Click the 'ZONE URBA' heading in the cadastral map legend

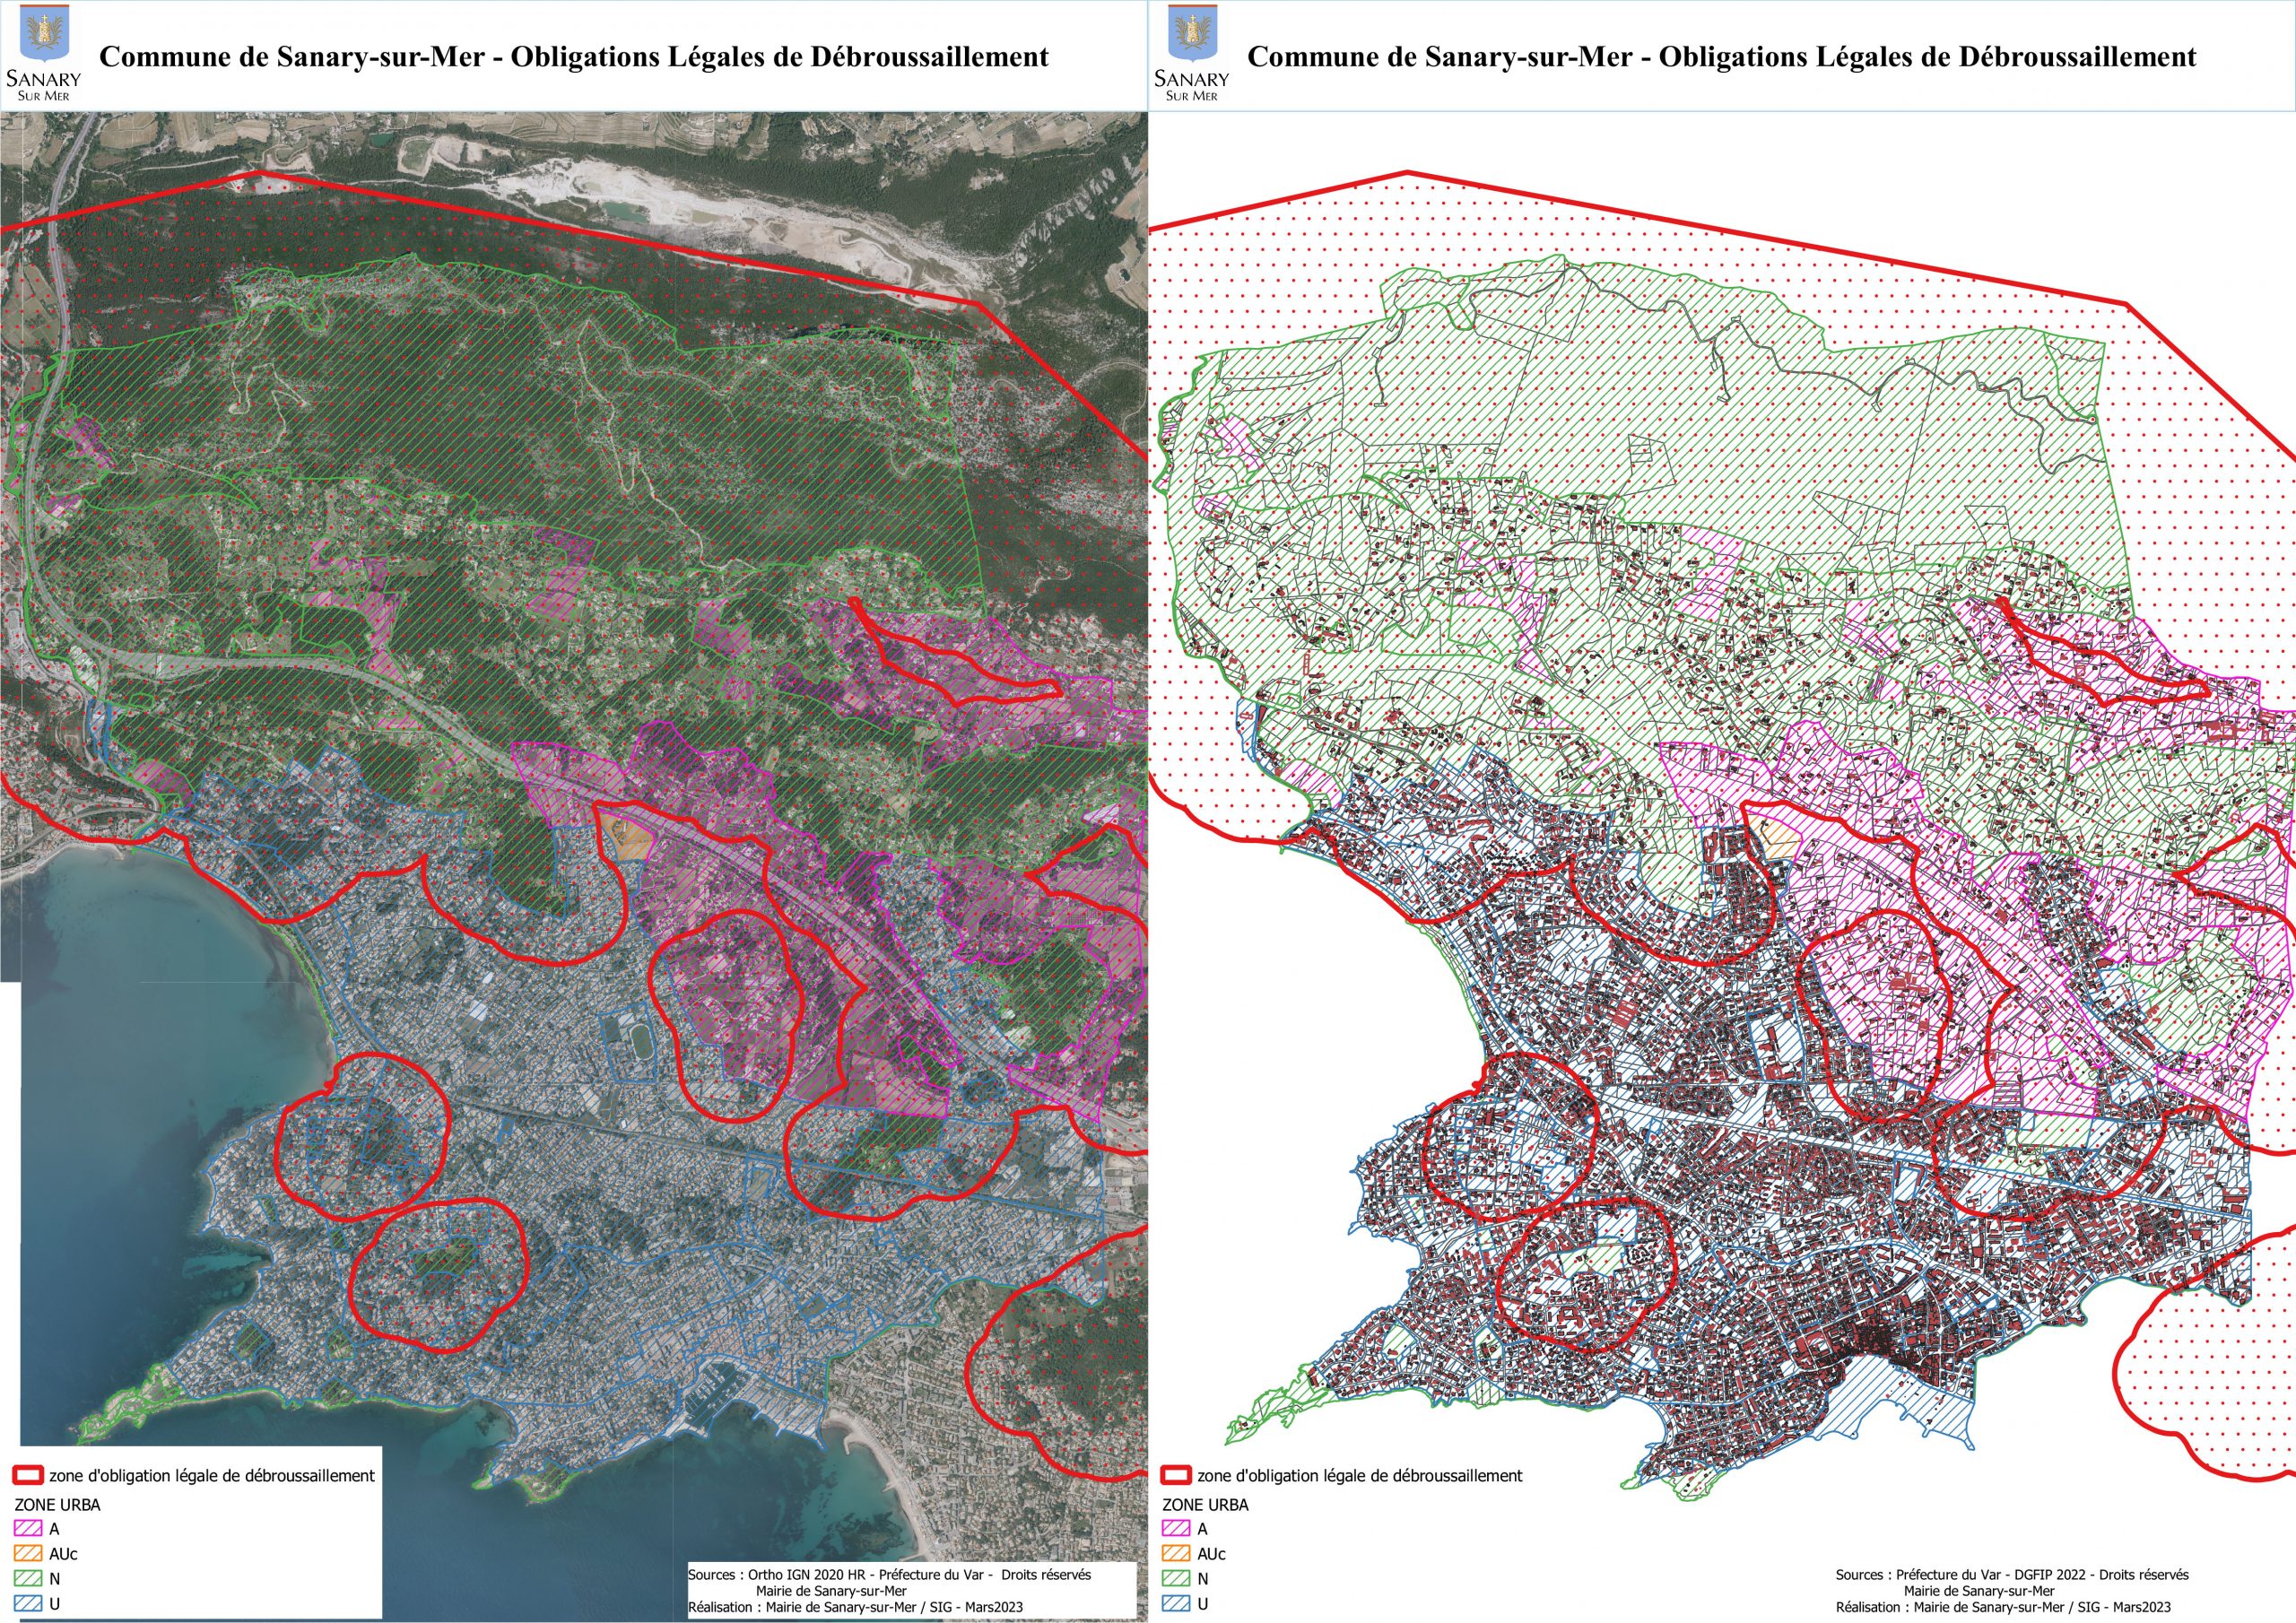tap(1205, 1504)
